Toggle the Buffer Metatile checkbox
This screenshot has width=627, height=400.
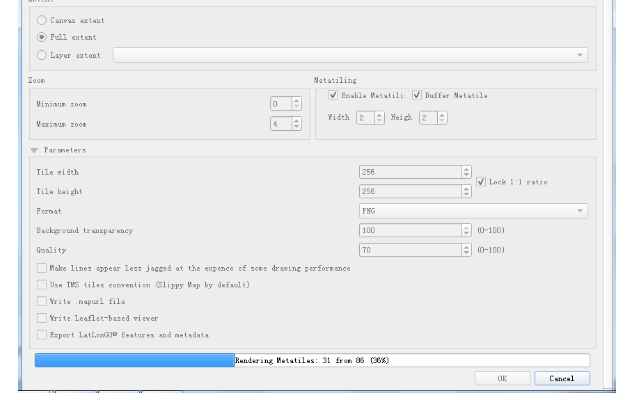point(417,95)
